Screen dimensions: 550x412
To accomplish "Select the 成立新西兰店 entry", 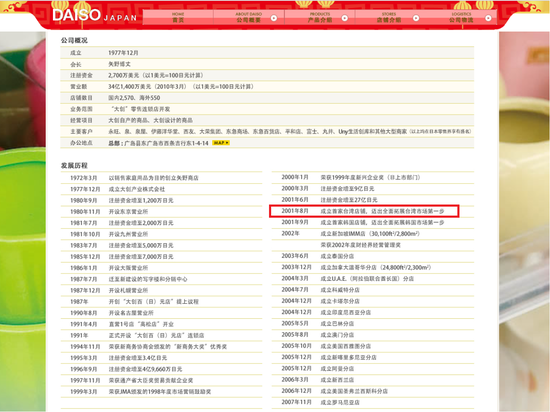I will point(337,380).
